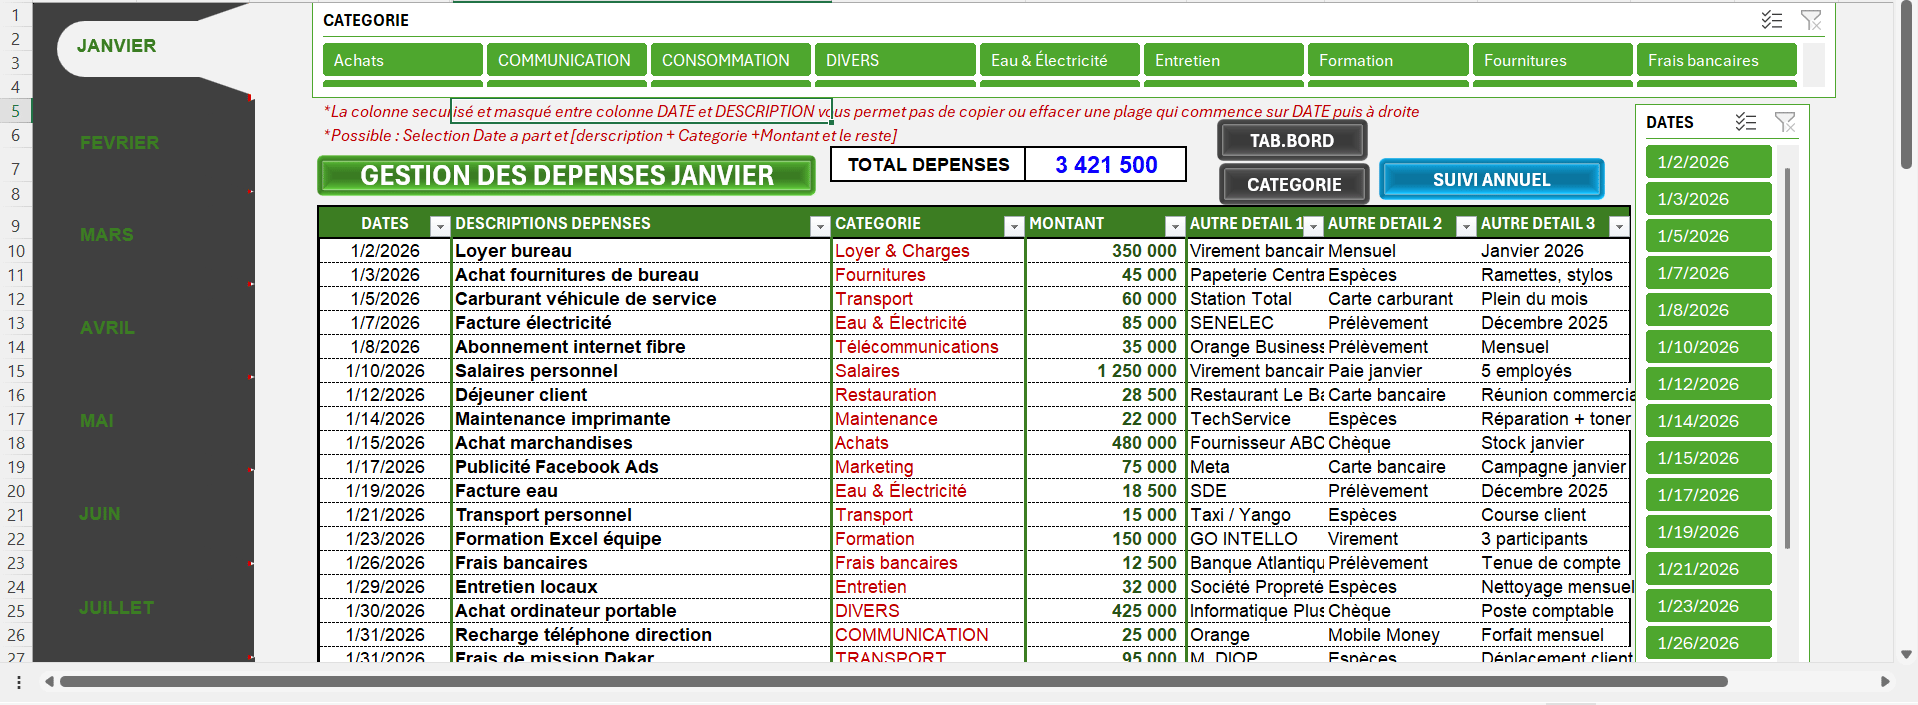Open the CATEGORIE column filter dropdown
The image size is (1918, 705).
[x=1014, y=226]
